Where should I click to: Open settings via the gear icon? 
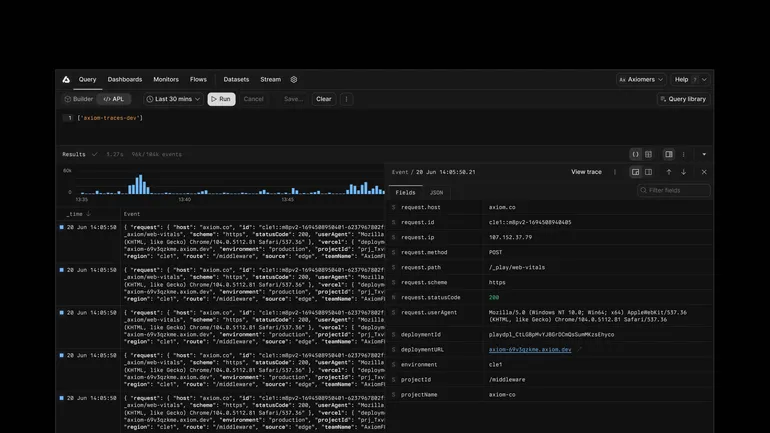tap(293, 79)
